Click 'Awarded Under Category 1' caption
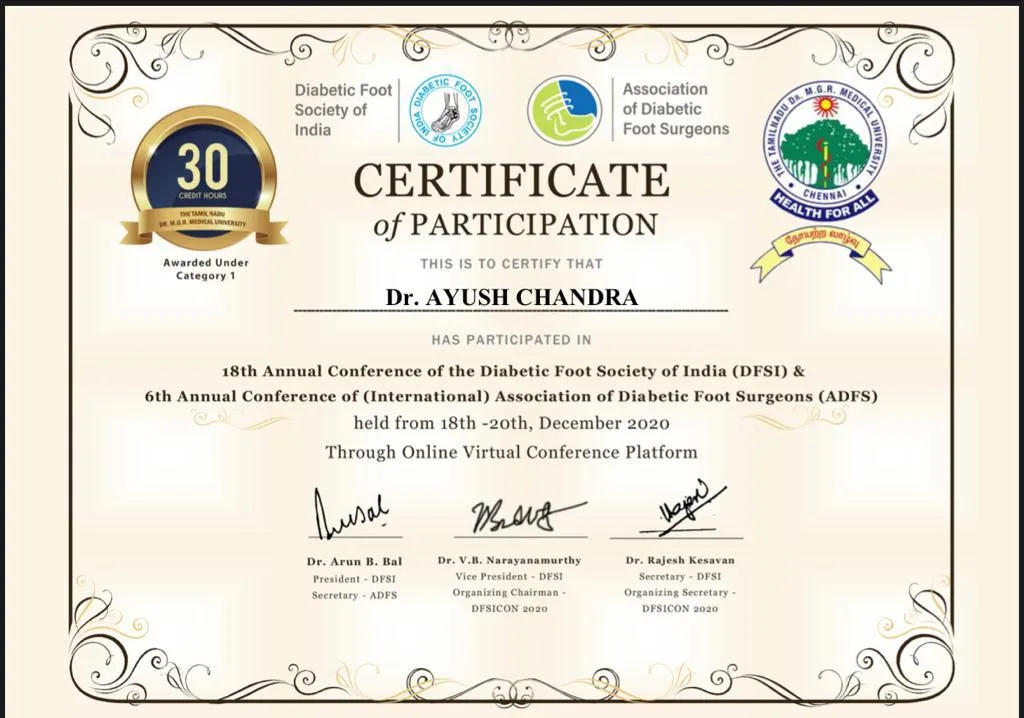1024x718 pixels. coord(206,269)
